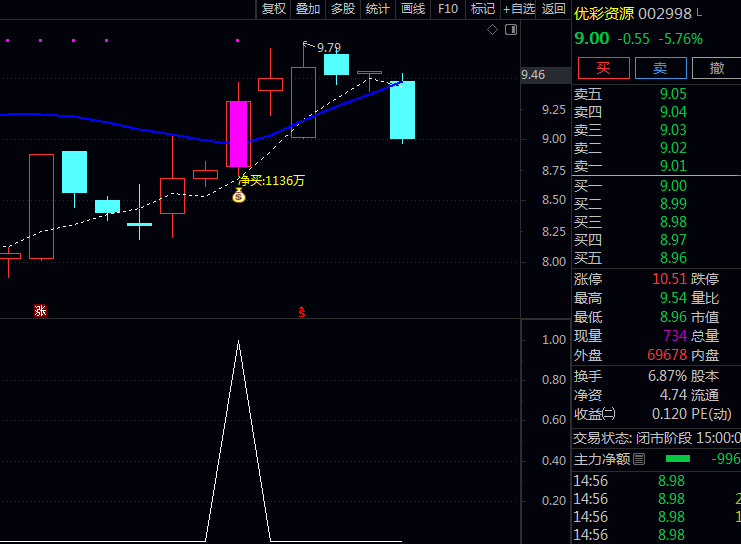Viewport: 741px width, 544px height.
Task: Click the 现量 value 734
Action: (x=675, y=336)
